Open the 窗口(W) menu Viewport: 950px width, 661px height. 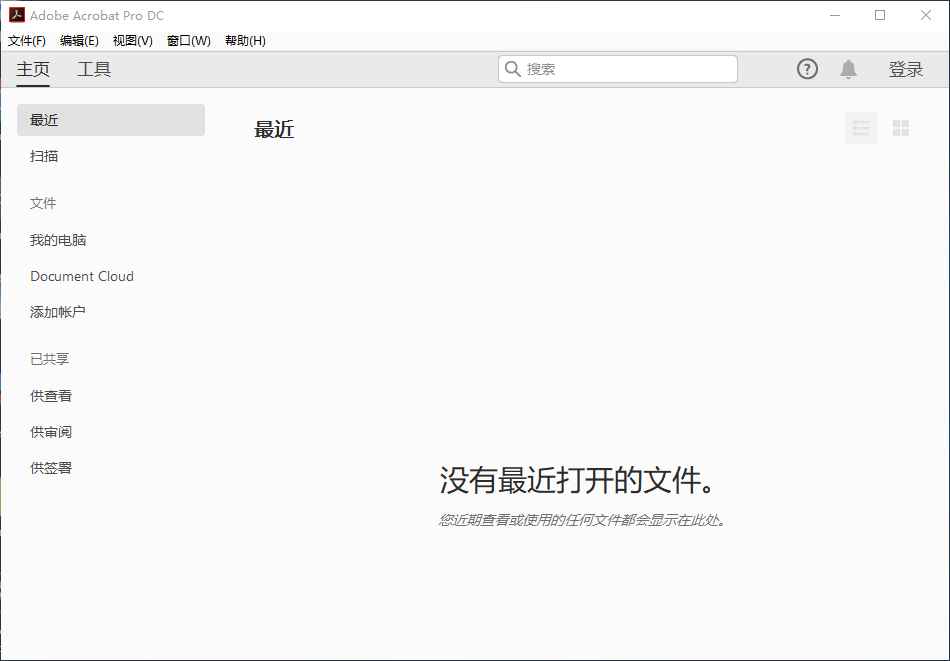[186, 41]
